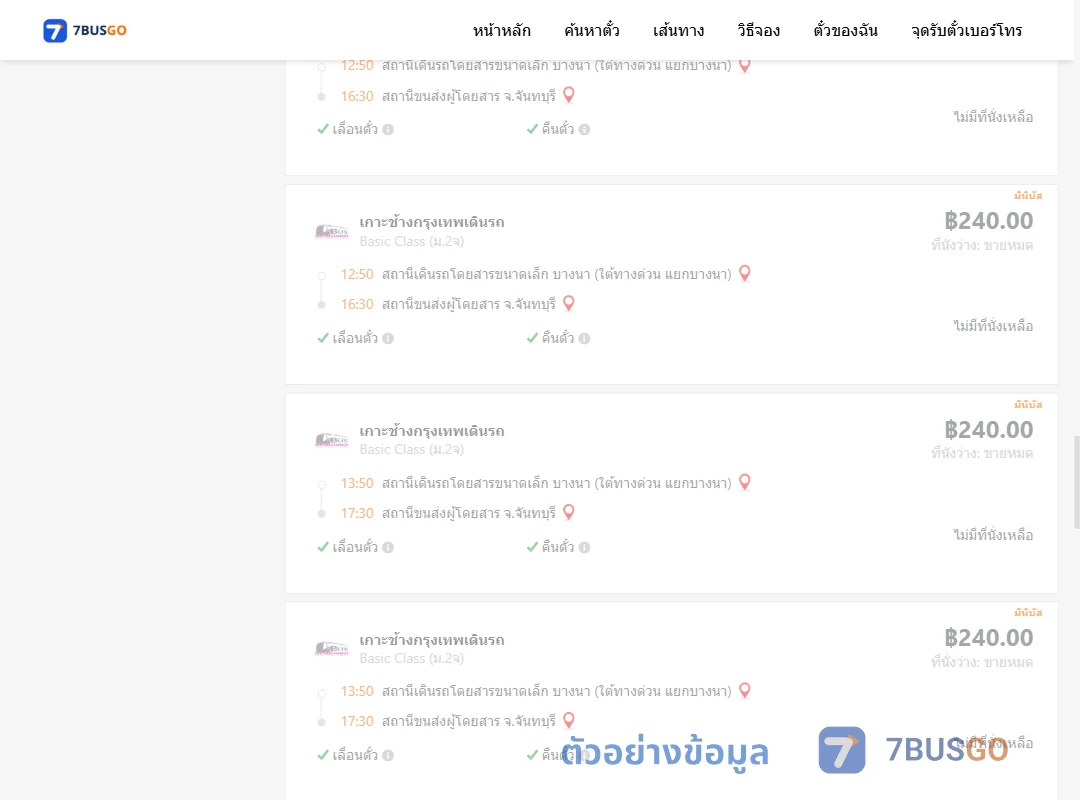Click the จันทบุรี map pin in the bottom 13:50 card
The image size is (1080, 800).
tap(569, 720)
